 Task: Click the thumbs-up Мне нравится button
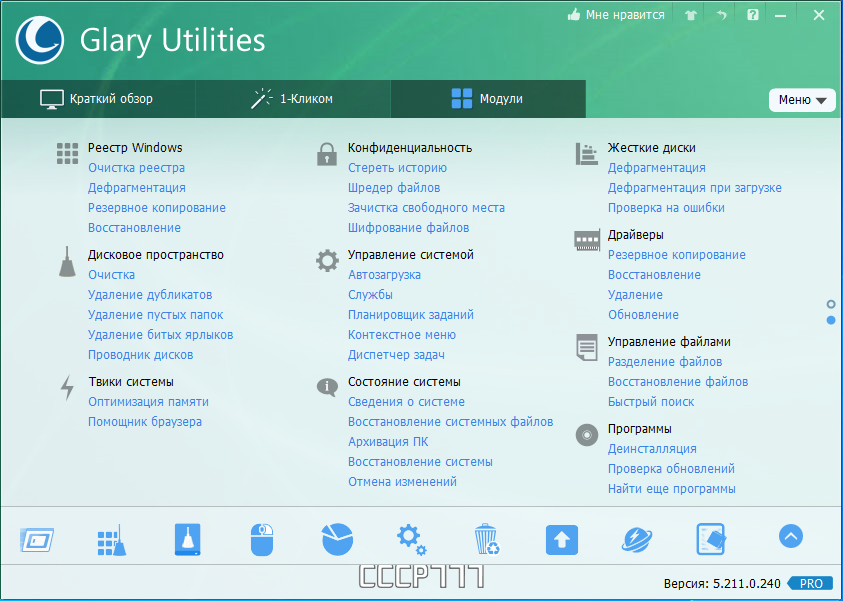(616, 15)
